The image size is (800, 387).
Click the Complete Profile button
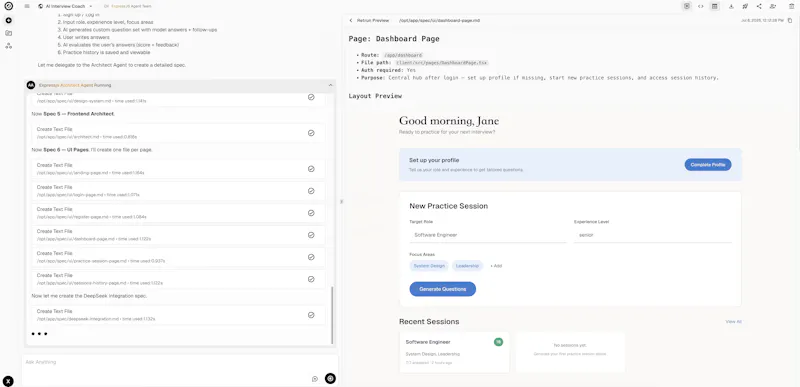coord(708,165)
